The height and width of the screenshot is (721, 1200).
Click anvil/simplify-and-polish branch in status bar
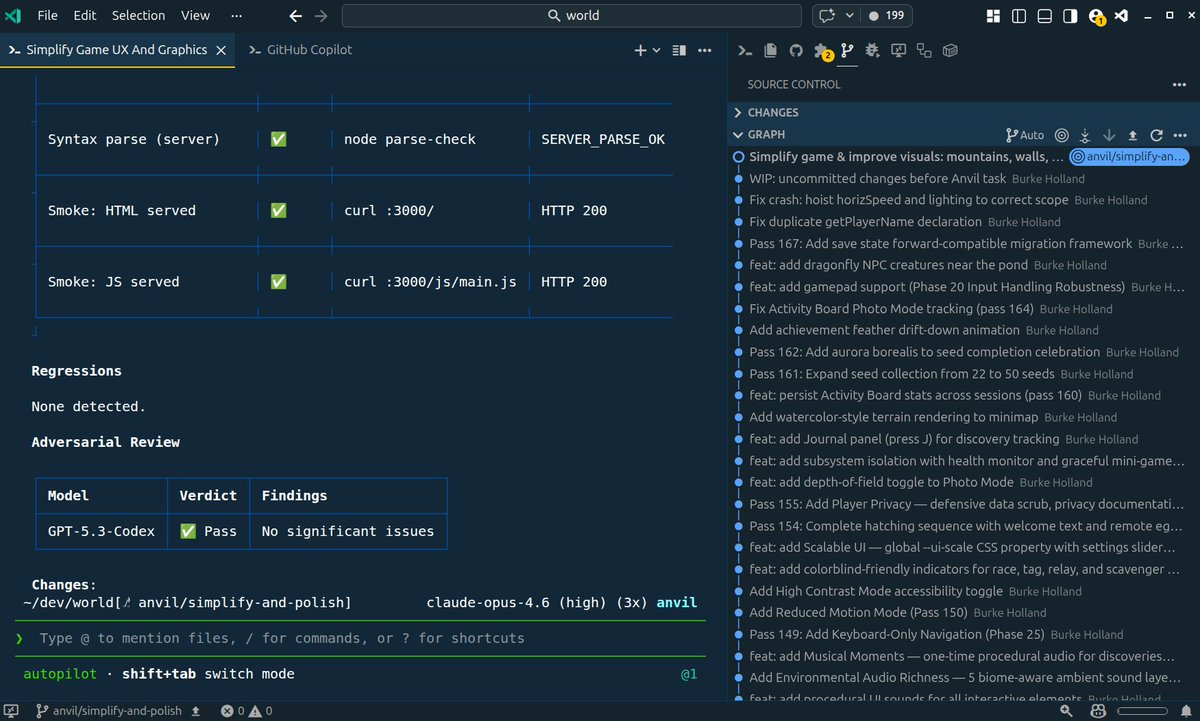click(110, 711)
